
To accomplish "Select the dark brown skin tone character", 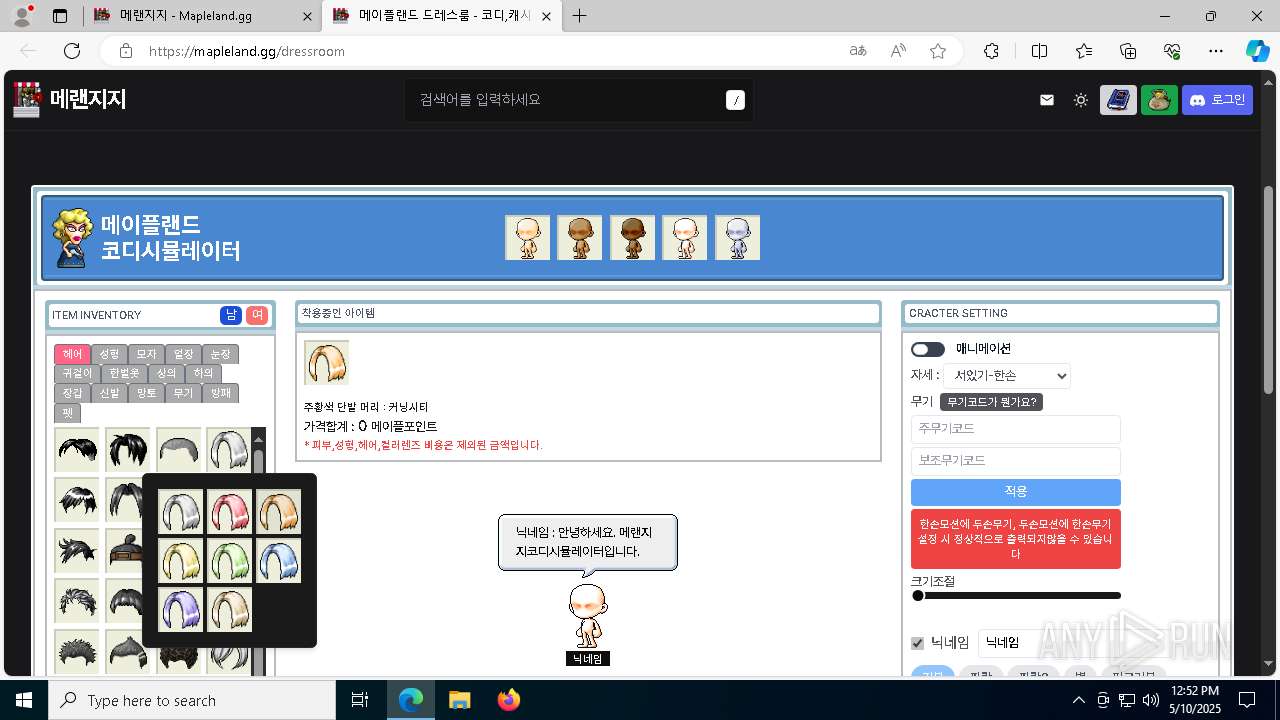I will point(632,238).
